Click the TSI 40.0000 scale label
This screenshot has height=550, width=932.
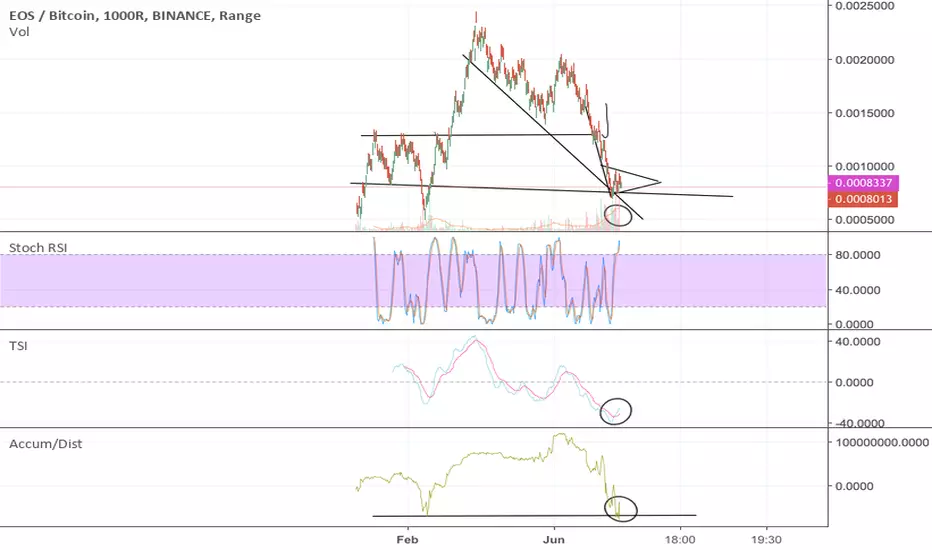click(x=858, y=342)
